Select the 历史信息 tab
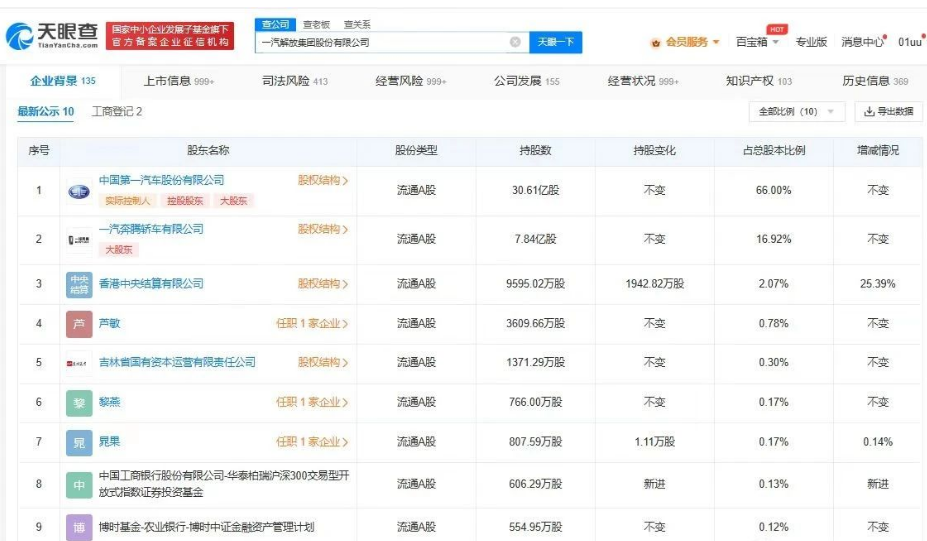This screenshot has height=541, width=927. click(875, 81)
